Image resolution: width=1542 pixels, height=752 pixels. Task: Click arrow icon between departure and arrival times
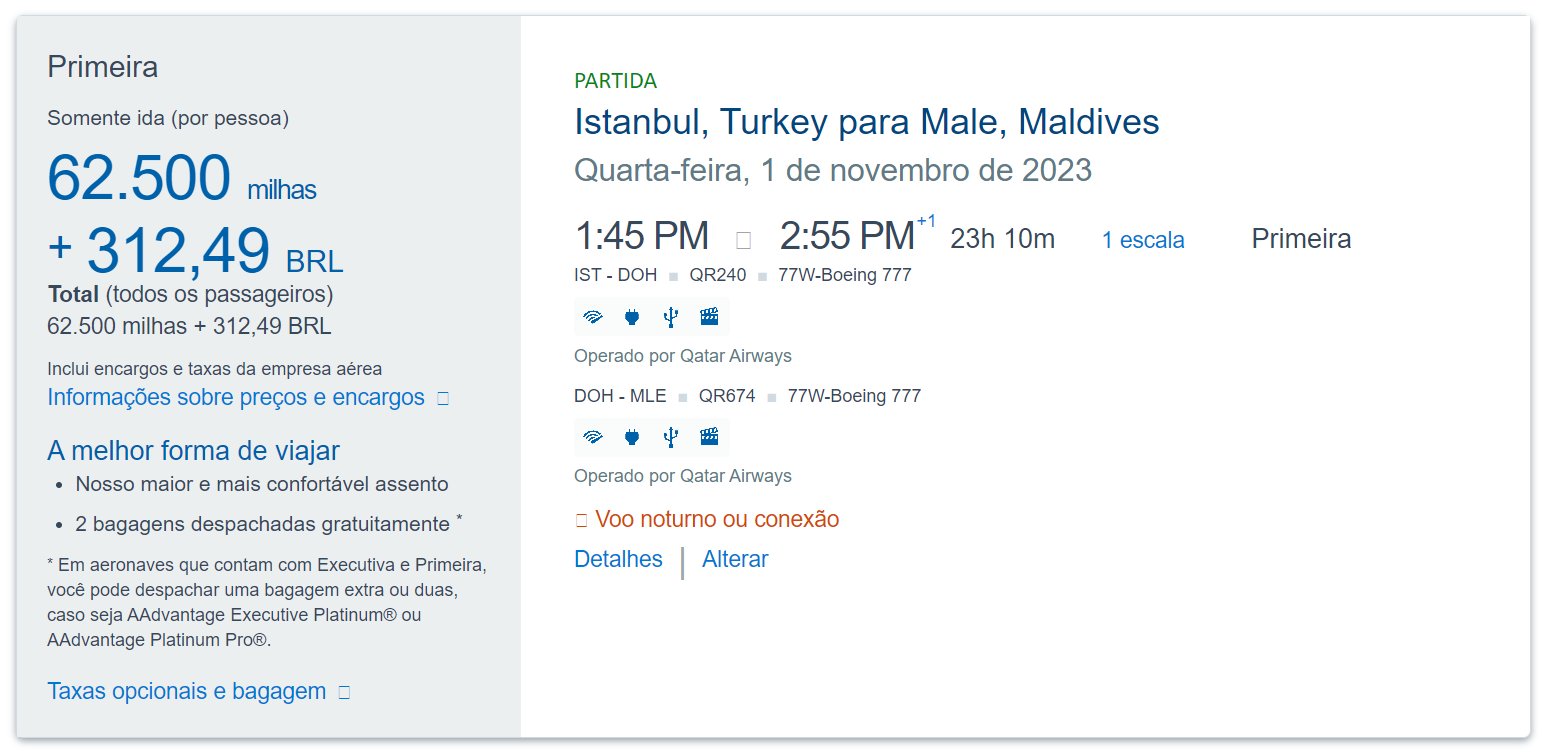pyautogui.click(x=743, y=240)
